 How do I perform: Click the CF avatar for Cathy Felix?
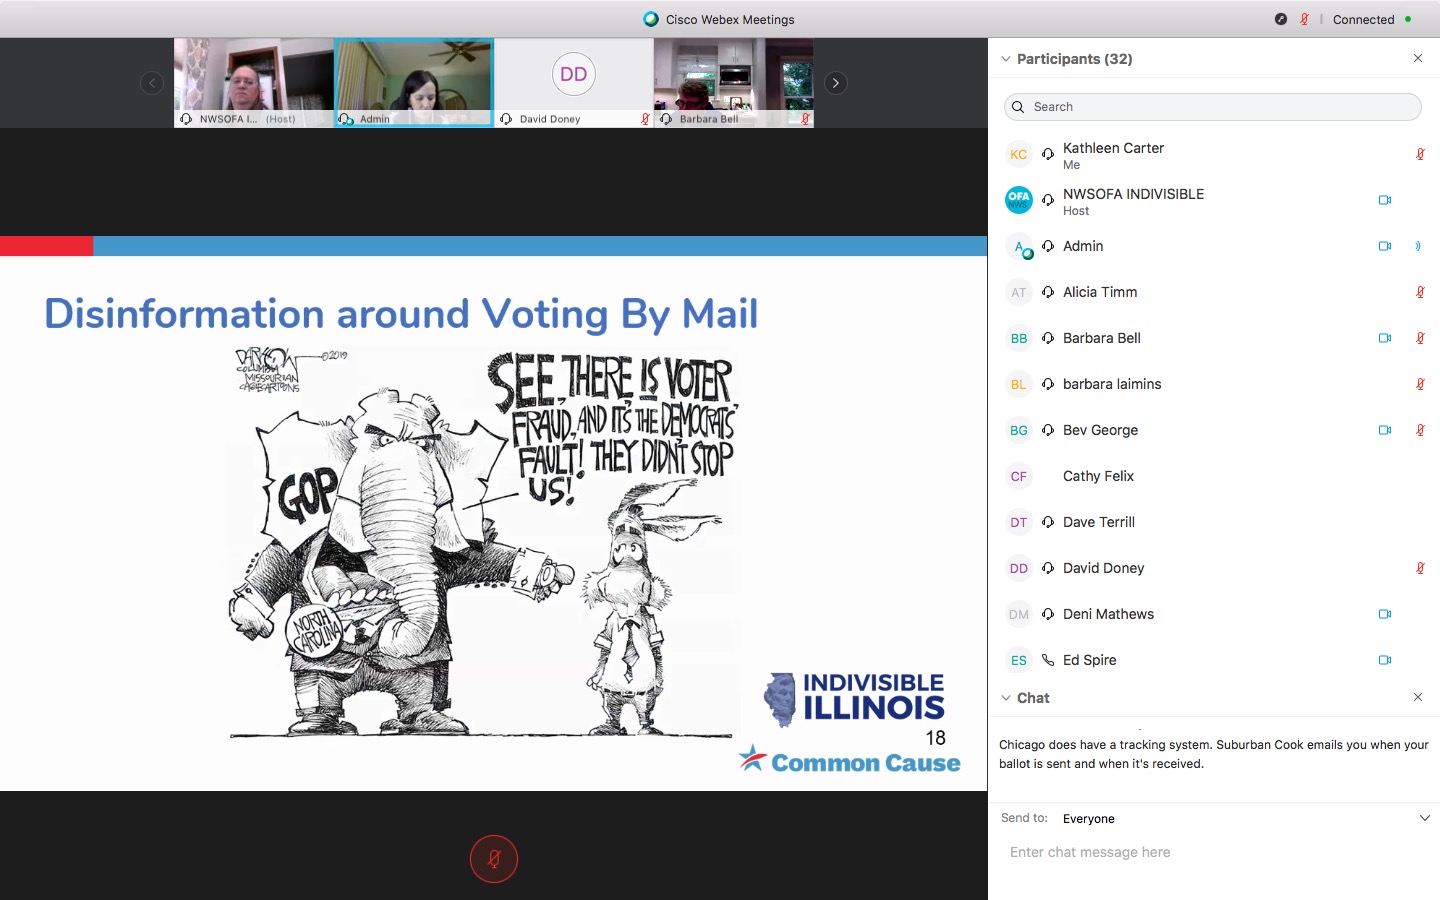tap(1018, 476)
